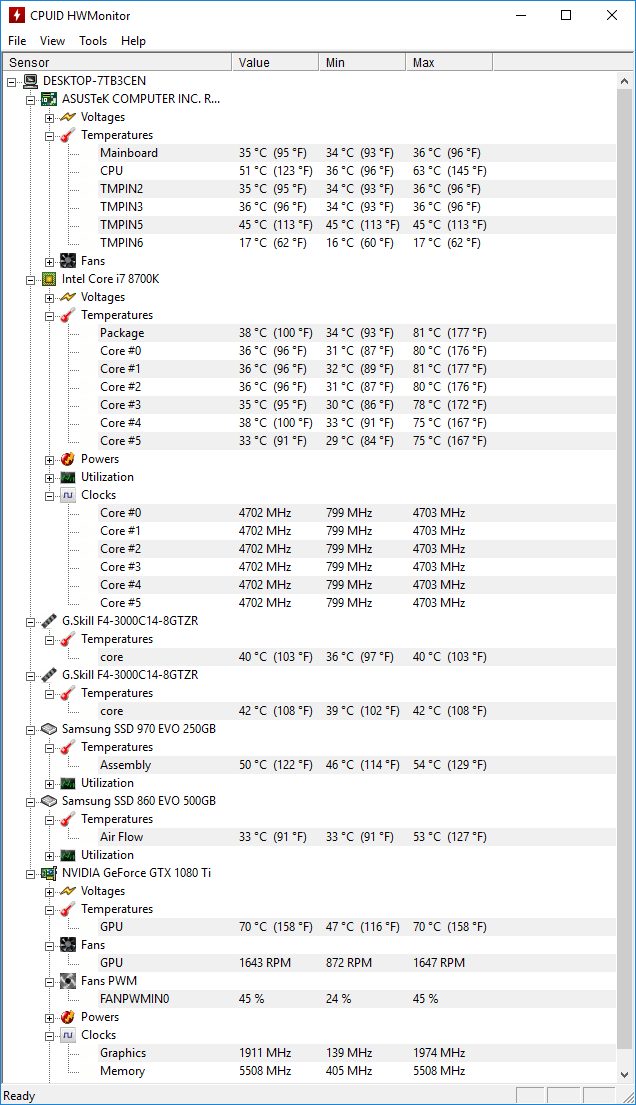Click the Samsung 860 EVO Utilization icon
This screenshot has width=636, height=1105.
tap(68, 855)
